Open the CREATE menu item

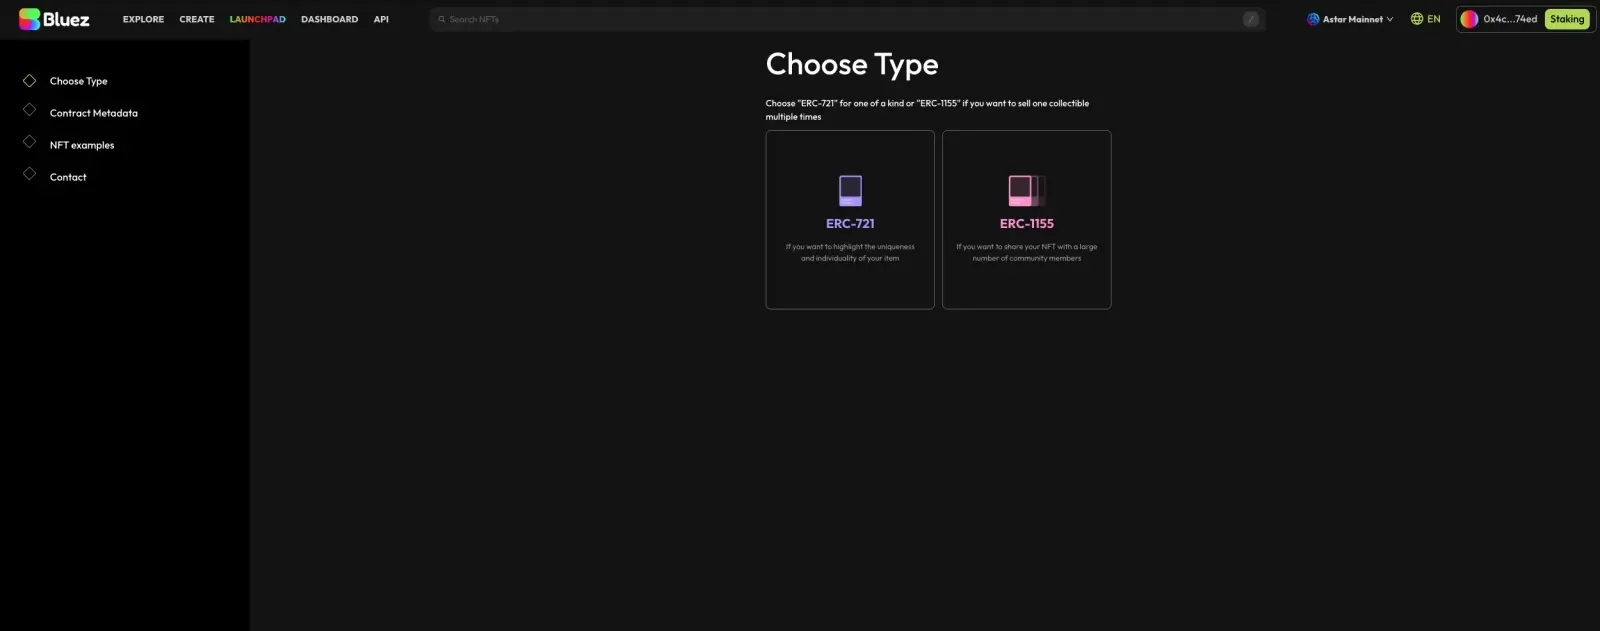(197, 19)
